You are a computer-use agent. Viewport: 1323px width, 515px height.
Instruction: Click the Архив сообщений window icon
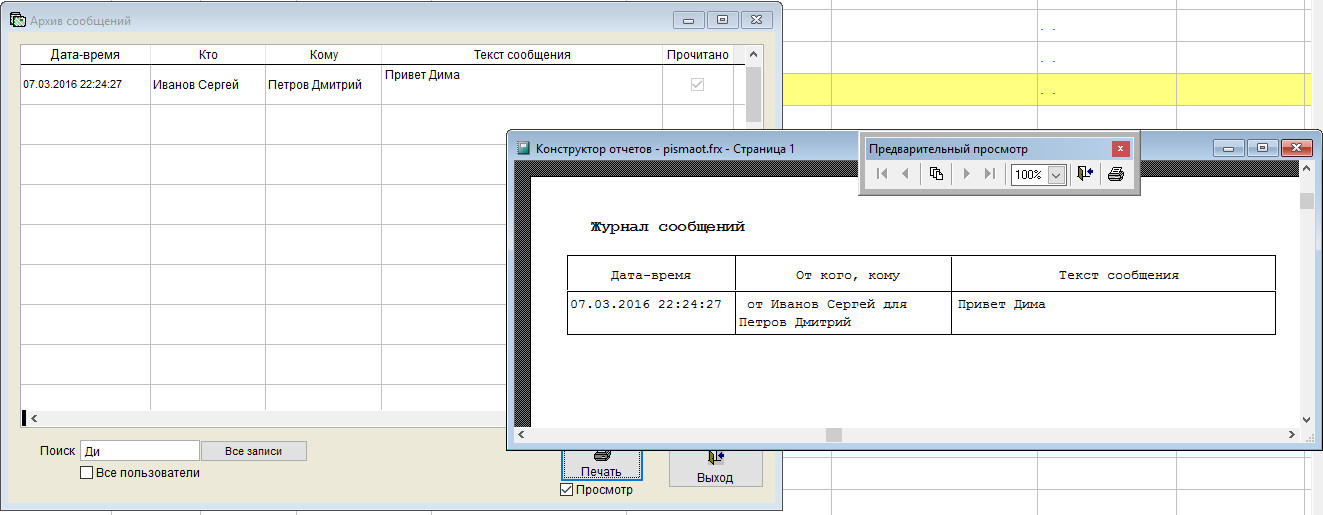(x=16, y=20)
